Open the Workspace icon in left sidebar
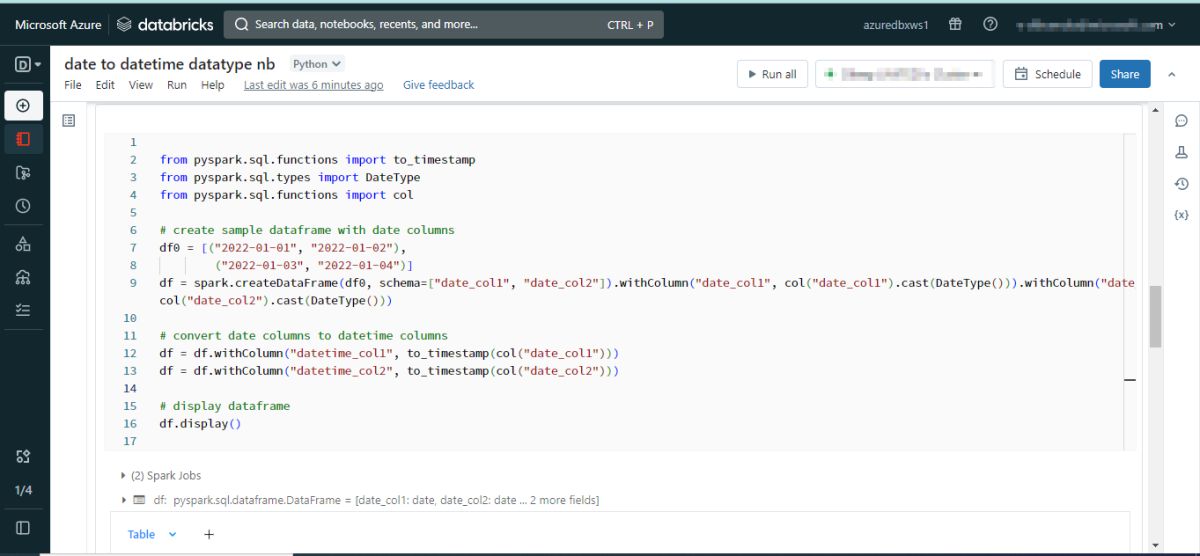The height and width of the screenshot is (556, 1200). coord(23,139)
